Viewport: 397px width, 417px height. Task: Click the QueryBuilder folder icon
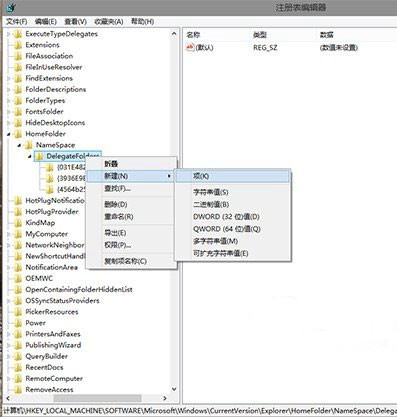point(18,356)
